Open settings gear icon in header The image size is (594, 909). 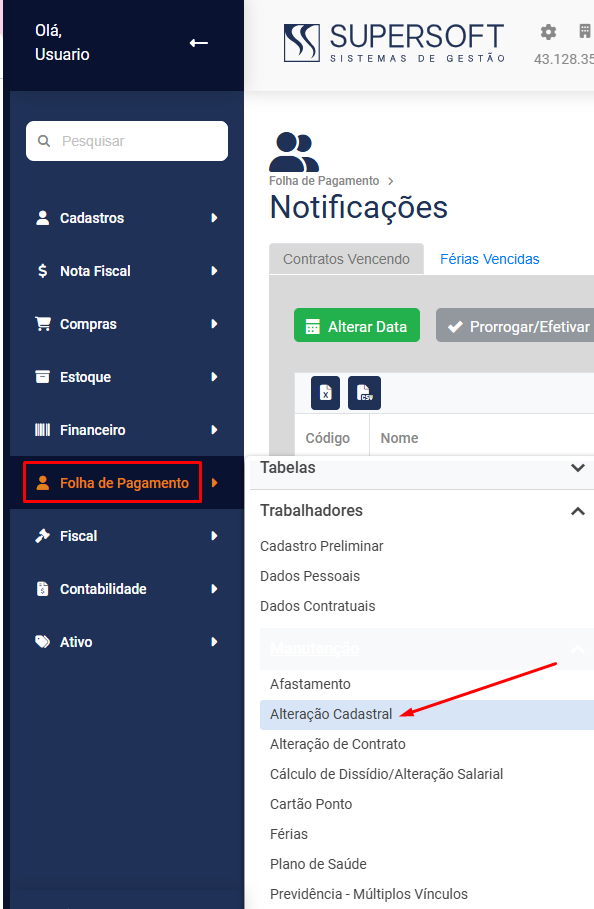[x=548, y=32]
